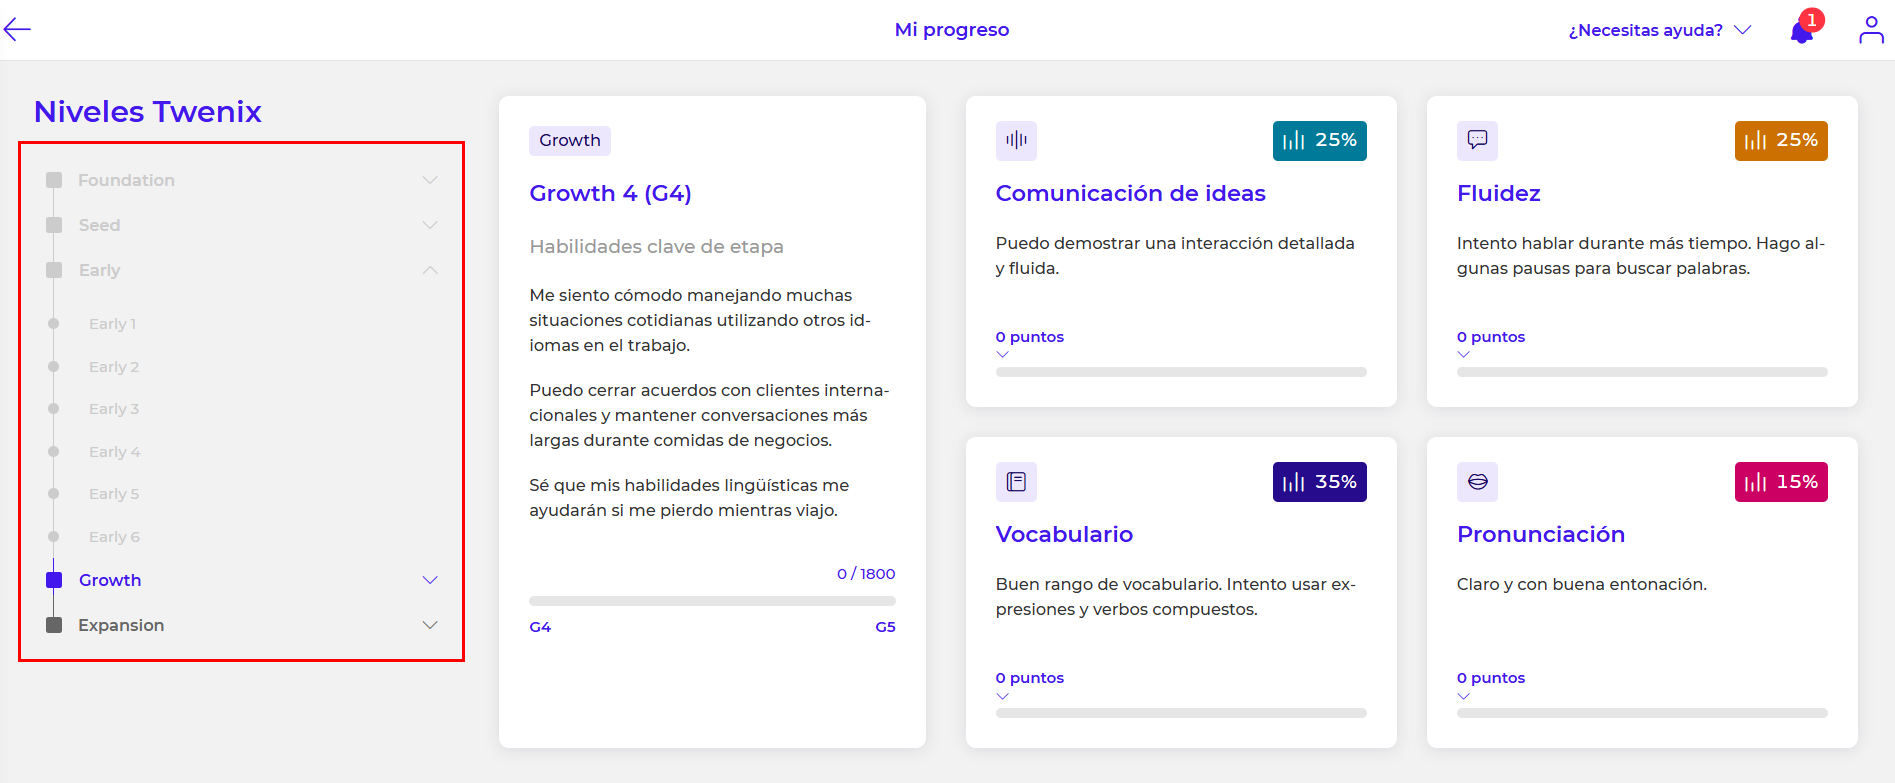Collapse the Early level section
Viewport: 1895px width, 783px height.
pyautogui.click(x=430, y=270)
